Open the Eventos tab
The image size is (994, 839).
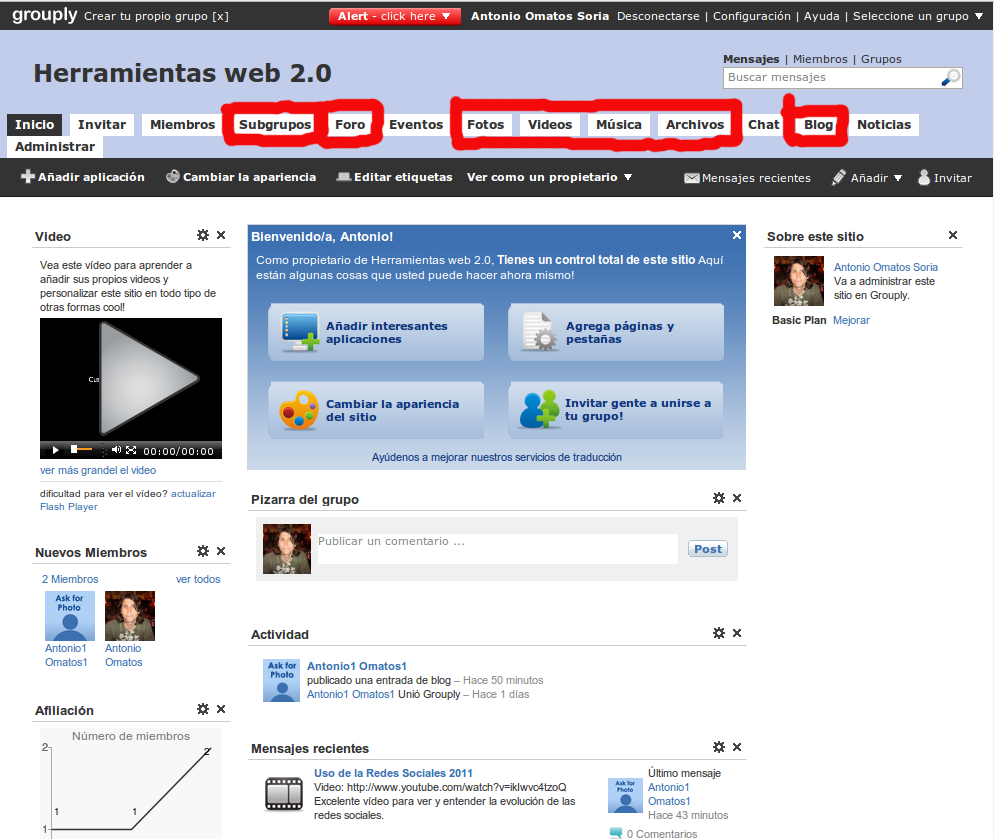[x=416, y=124]
